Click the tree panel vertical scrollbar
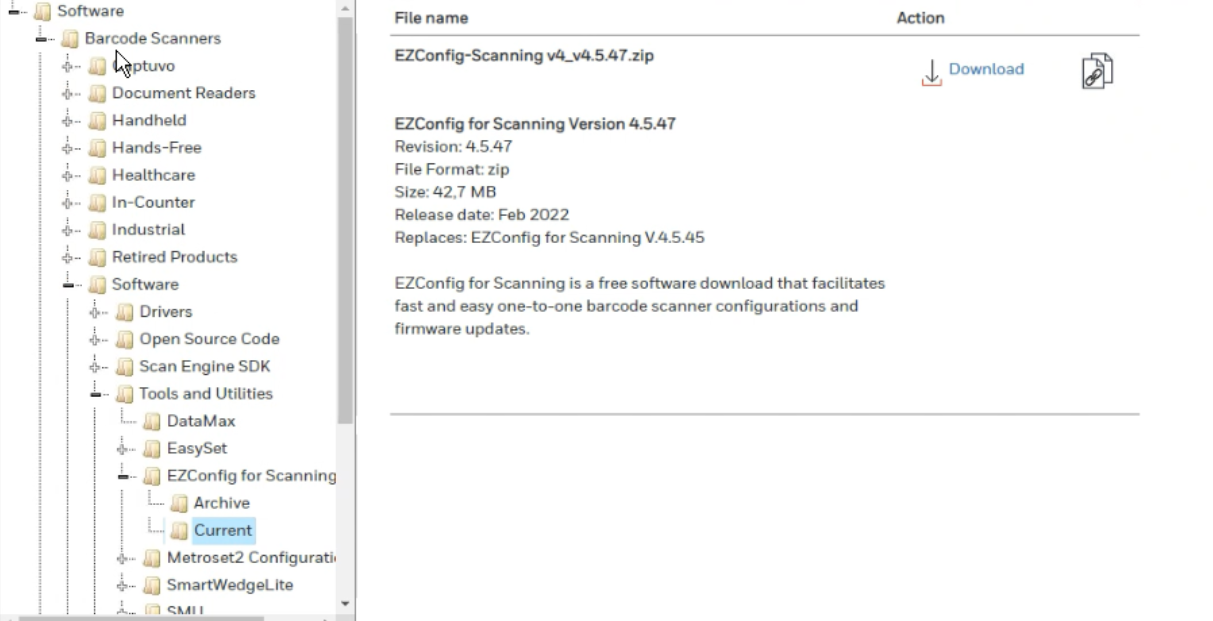The height and width of the screenshot is (621, 1213). coord(346,220)
